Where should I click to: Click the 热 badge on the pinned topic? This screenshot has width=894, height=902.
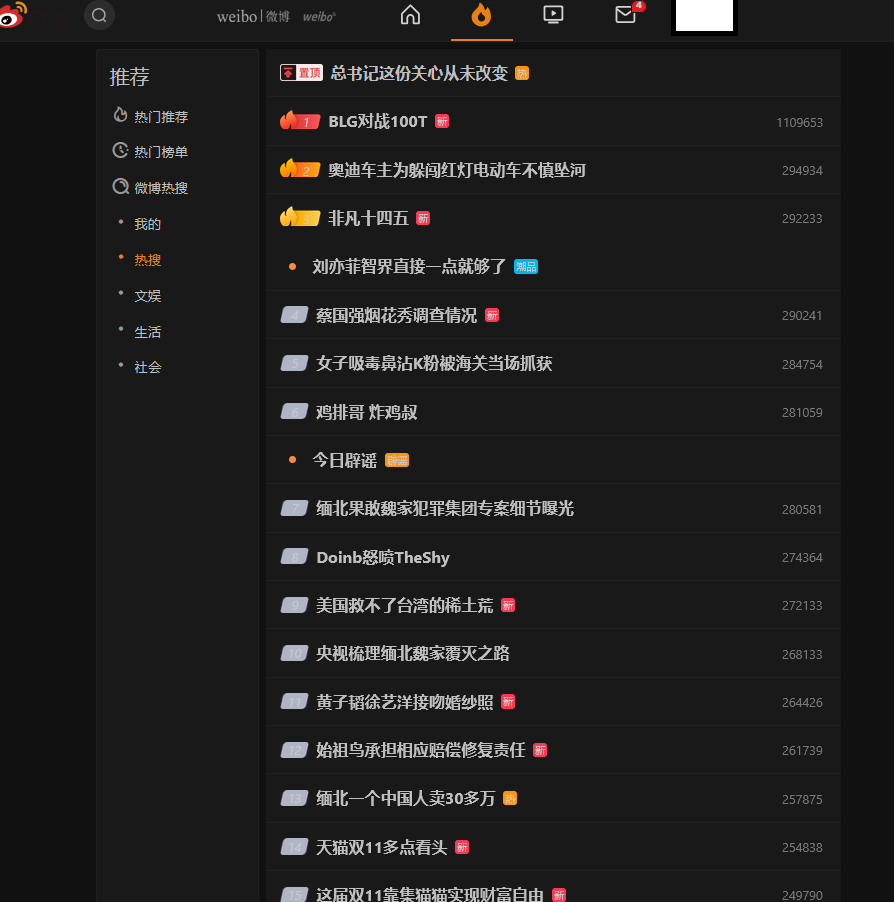tap(522, 74)
